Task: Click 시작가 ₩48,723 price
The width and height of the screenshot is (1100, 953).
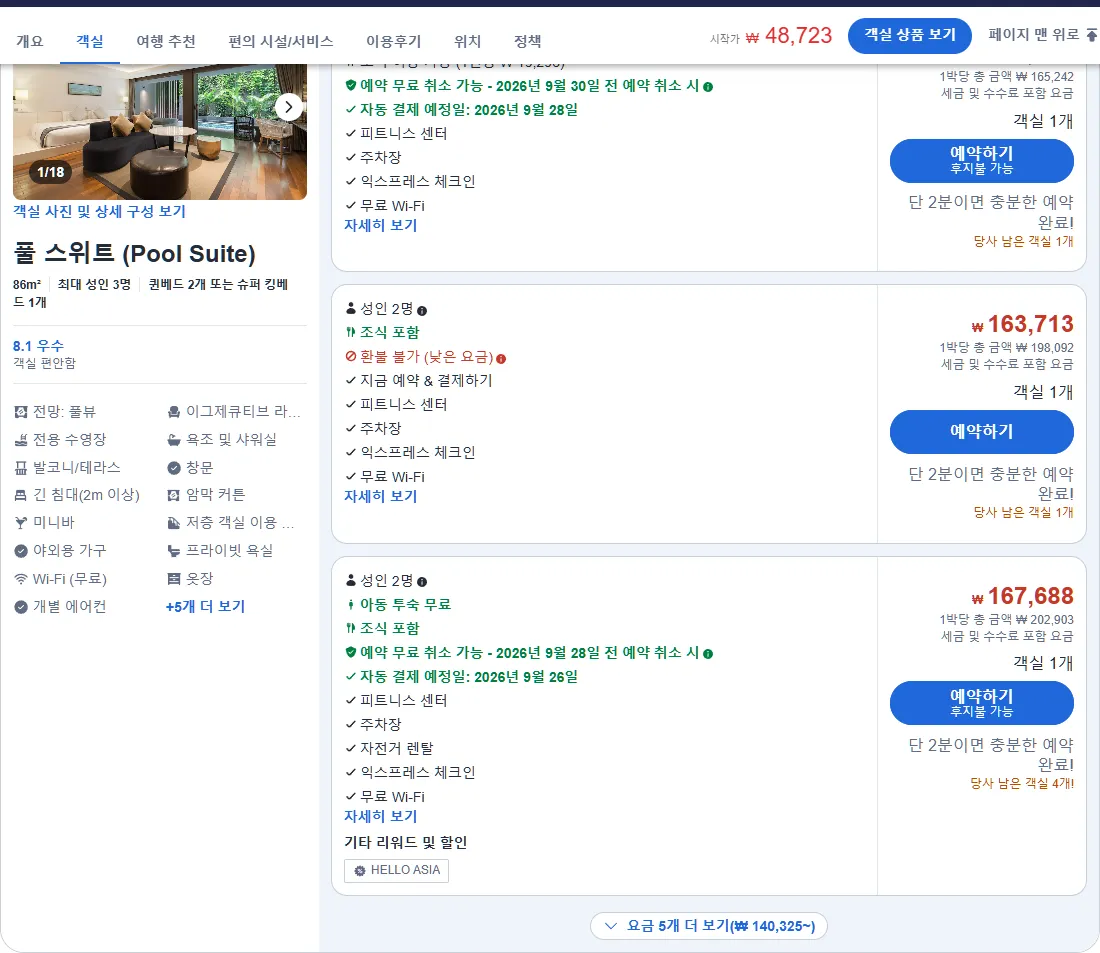Action: [770, 36]
